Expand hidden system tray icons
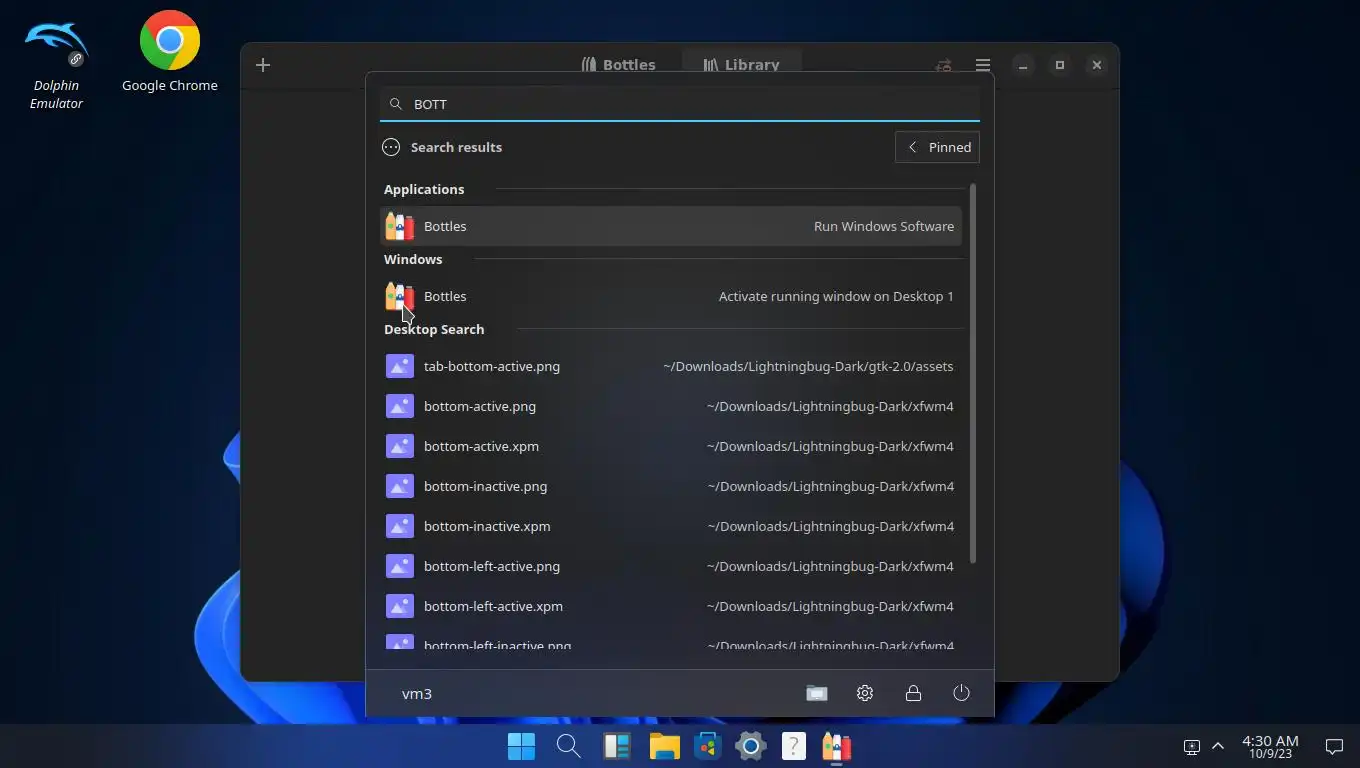Image resolution: width=1360 pixels, height=768 pixels. click(x=1218, y=746)
